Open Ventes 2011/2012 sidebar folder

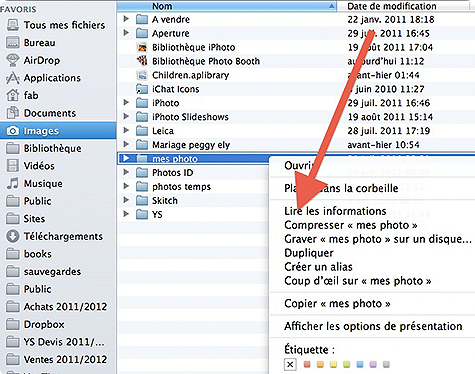[x=57, y=360]
